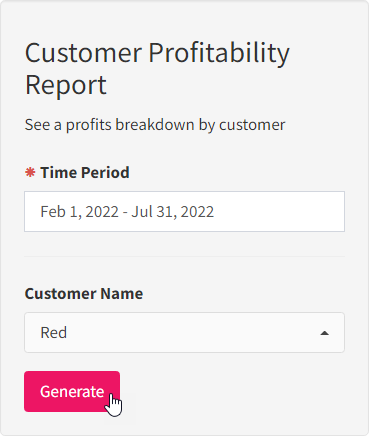The image size is (369, 436).
Task: Click the Jul 31, 2022 end date text
Action: point(172,212)
